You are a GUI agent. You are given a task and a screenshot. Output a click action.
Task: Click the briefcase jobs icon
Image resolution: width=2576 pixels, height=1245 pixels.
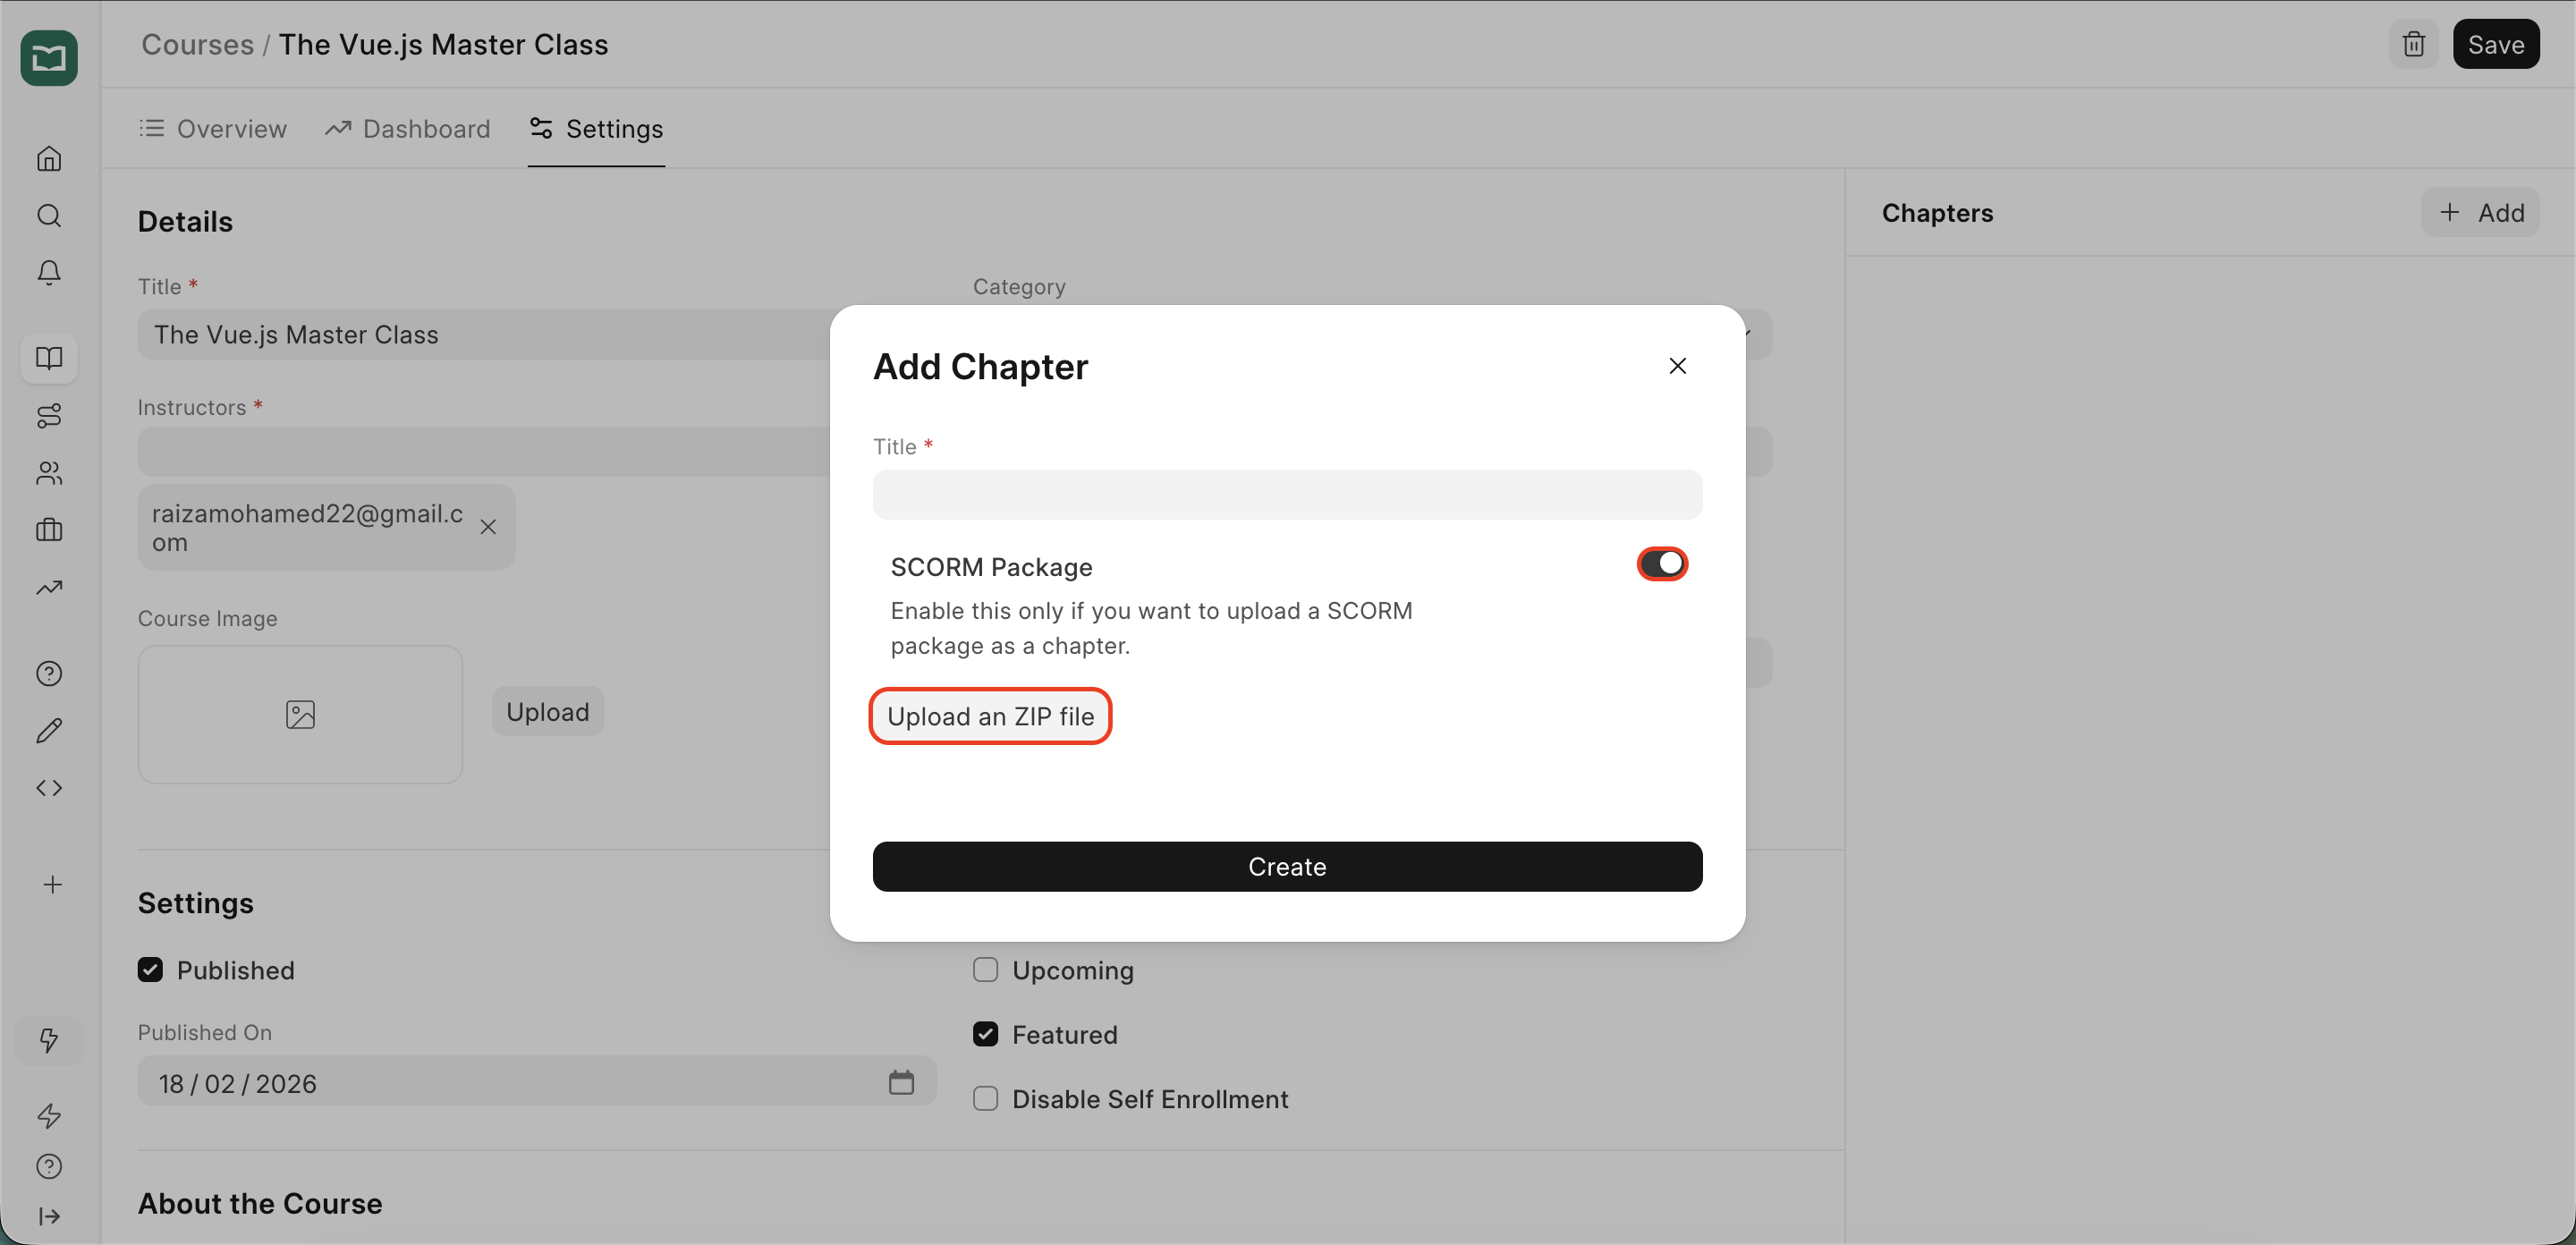pyautogui.click(x=49, y=530)
